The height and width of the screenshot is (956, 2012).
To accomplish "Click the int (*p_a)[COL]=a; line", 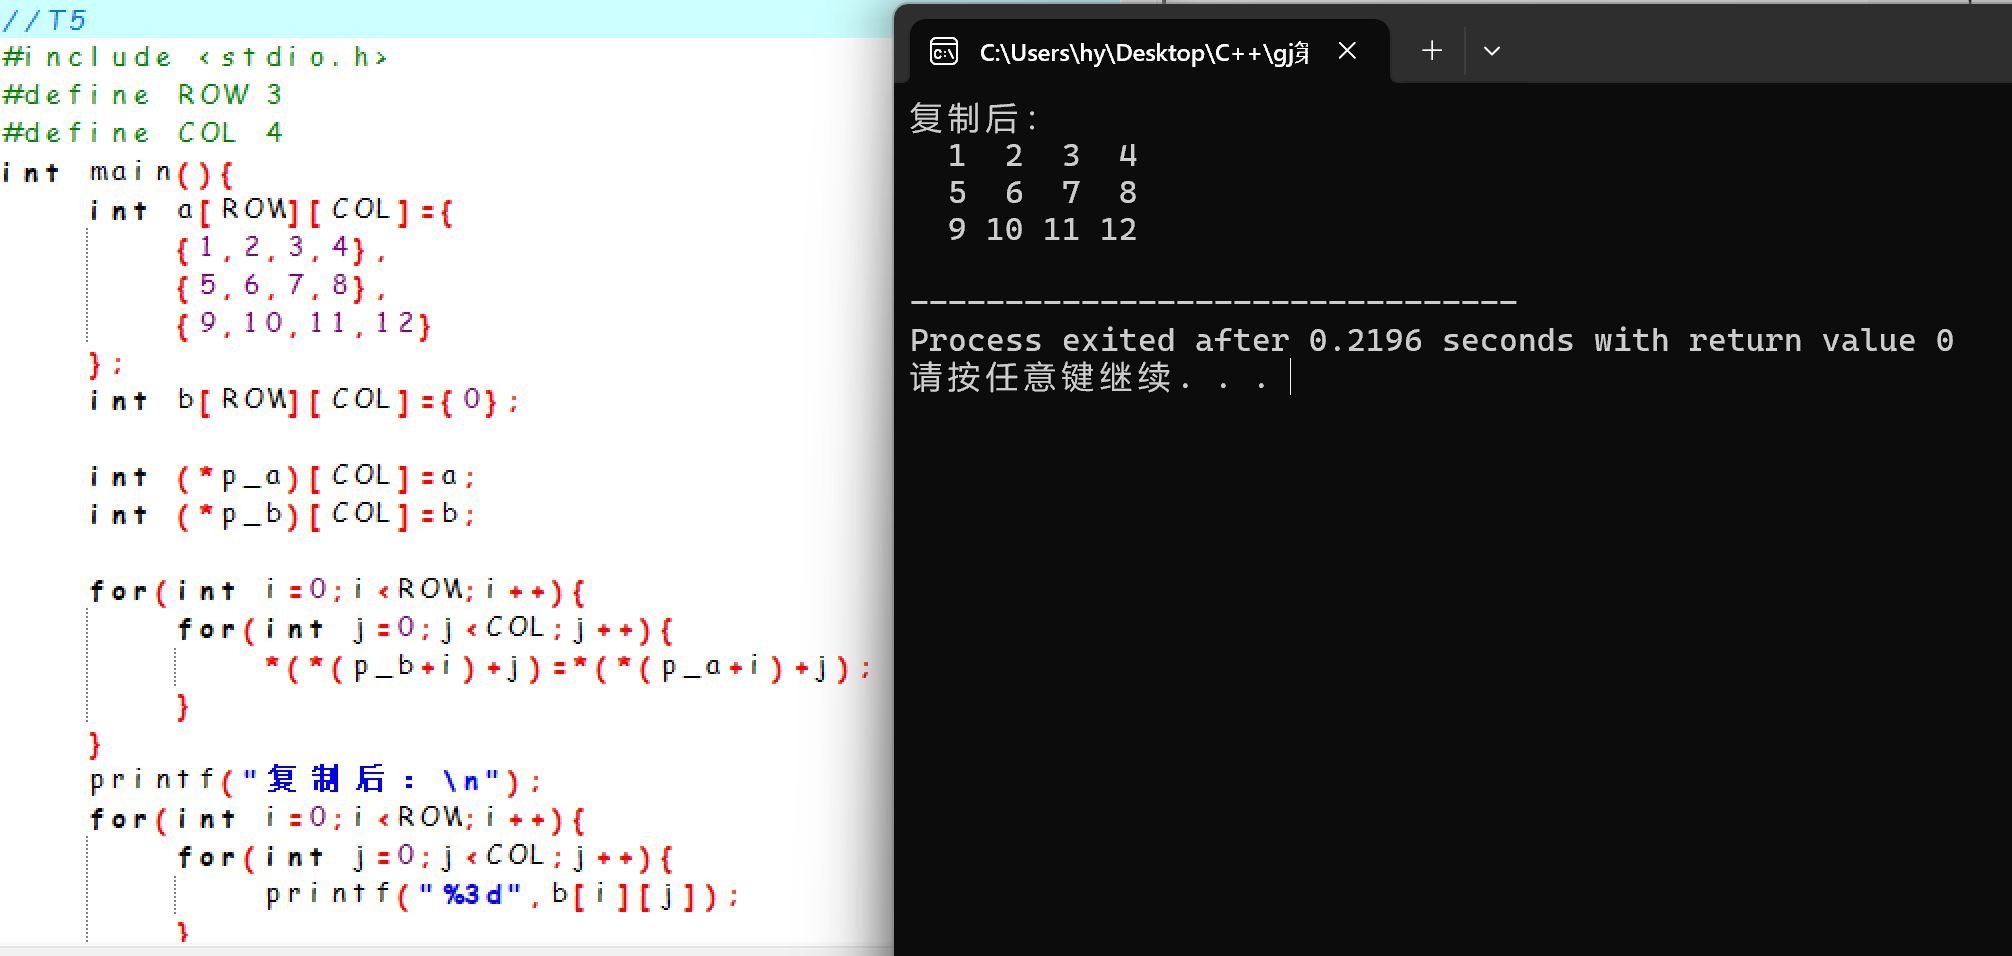I will 282,477.
